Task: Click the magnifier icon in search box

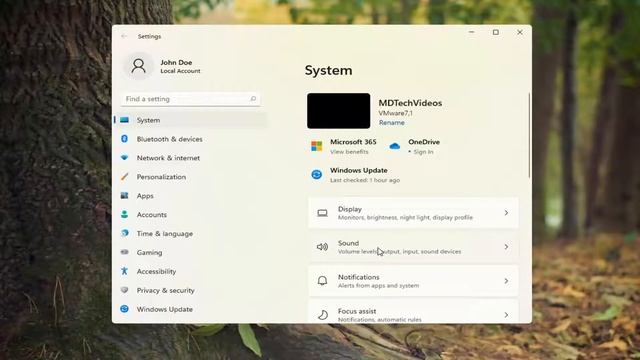Action: (x=253, y=99)
